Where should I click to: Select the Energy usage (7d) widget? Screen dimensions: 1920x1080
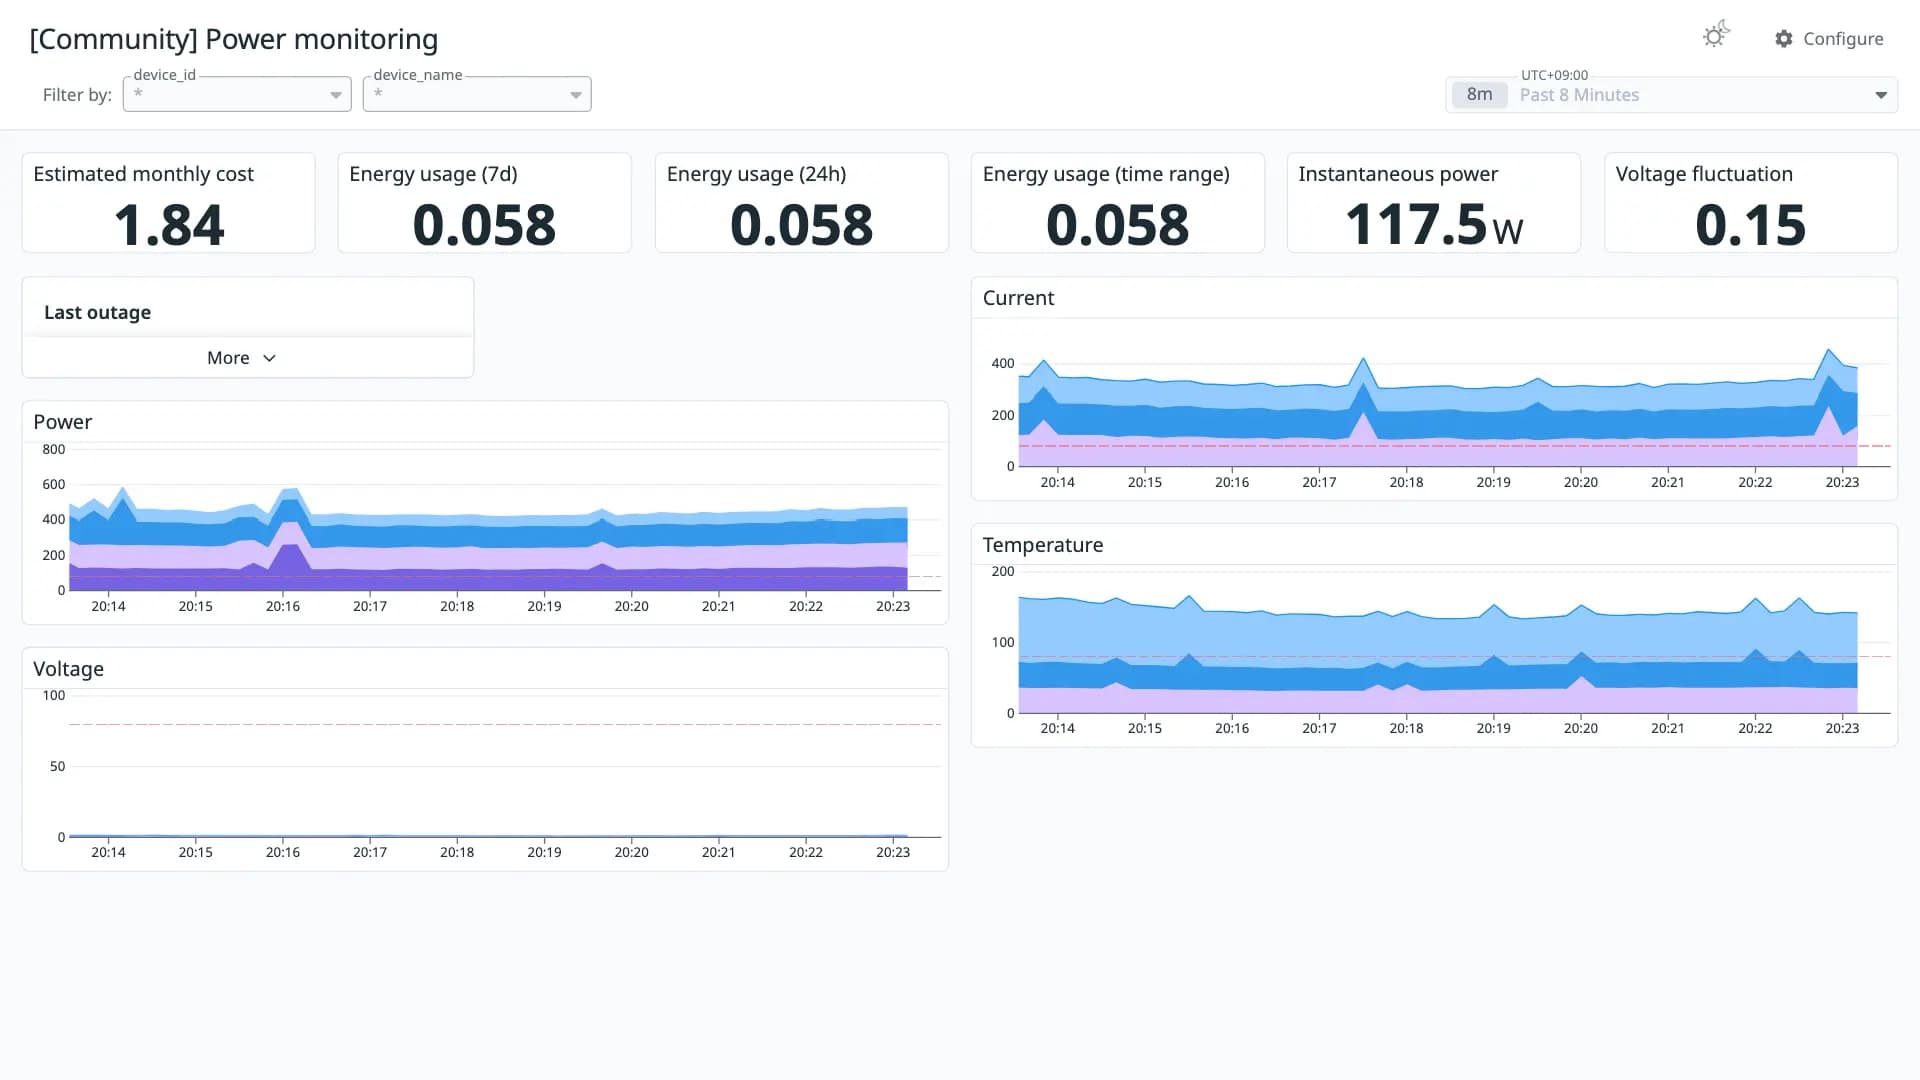(484, 203)
